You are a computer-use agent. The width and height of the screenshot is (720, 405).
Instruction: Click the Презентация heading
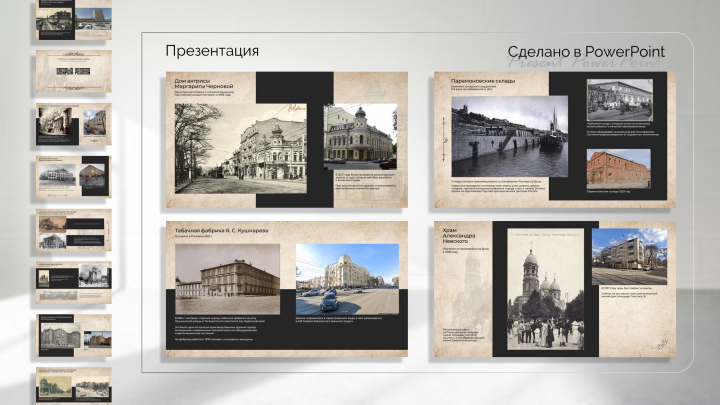coord(212,51)
